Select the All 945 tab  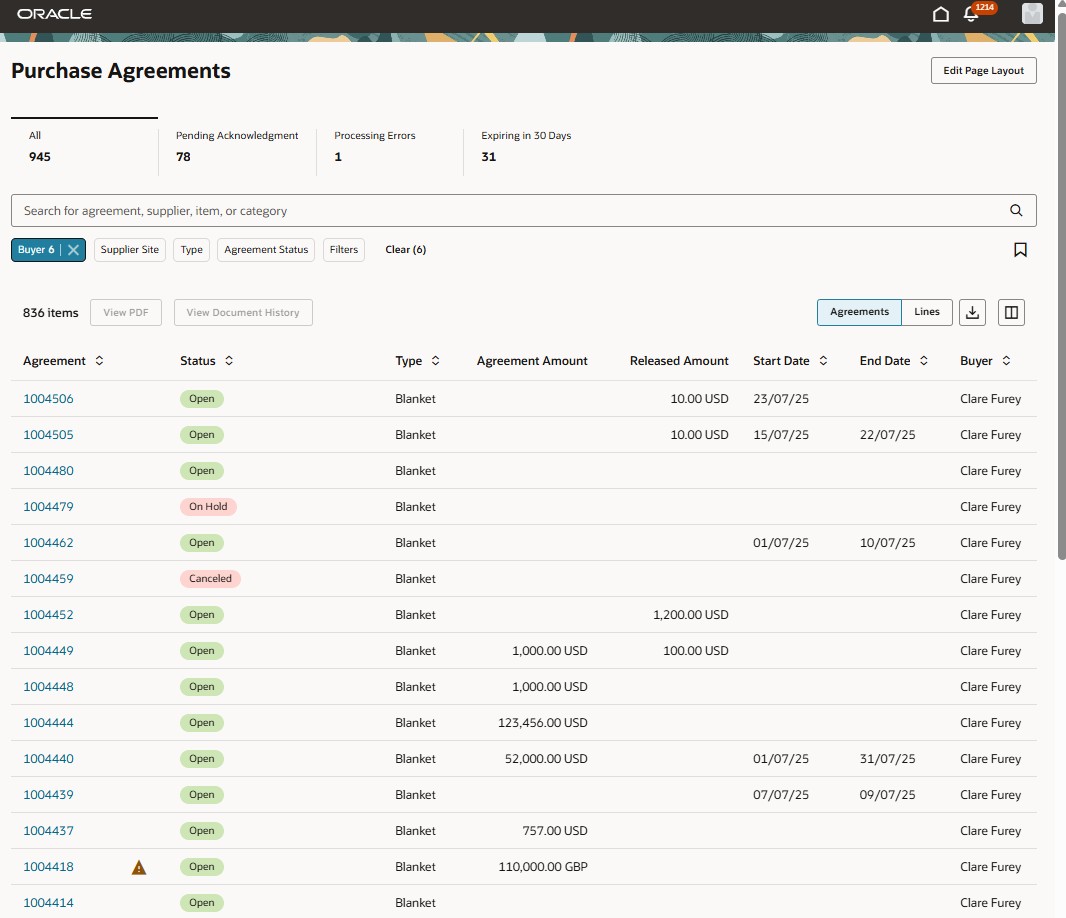click(x=84, y=147)
